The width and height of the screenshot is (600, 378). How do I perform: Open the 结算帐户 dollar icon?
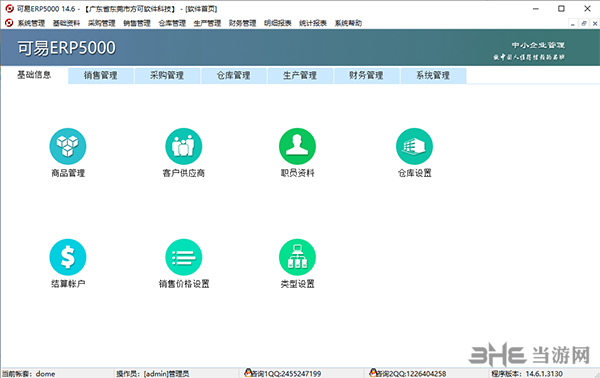coord(68,257)
